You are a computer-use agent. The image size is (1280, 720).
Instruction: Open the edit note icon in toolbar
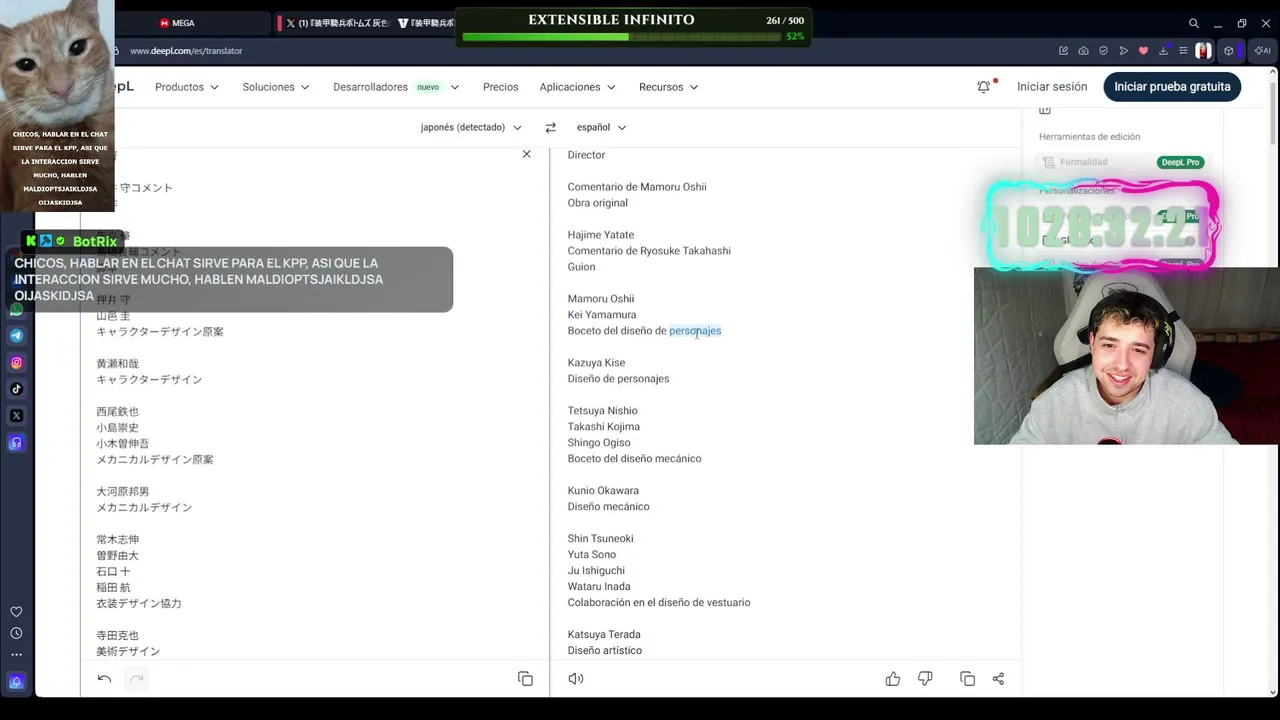(x=1063, y=51)
